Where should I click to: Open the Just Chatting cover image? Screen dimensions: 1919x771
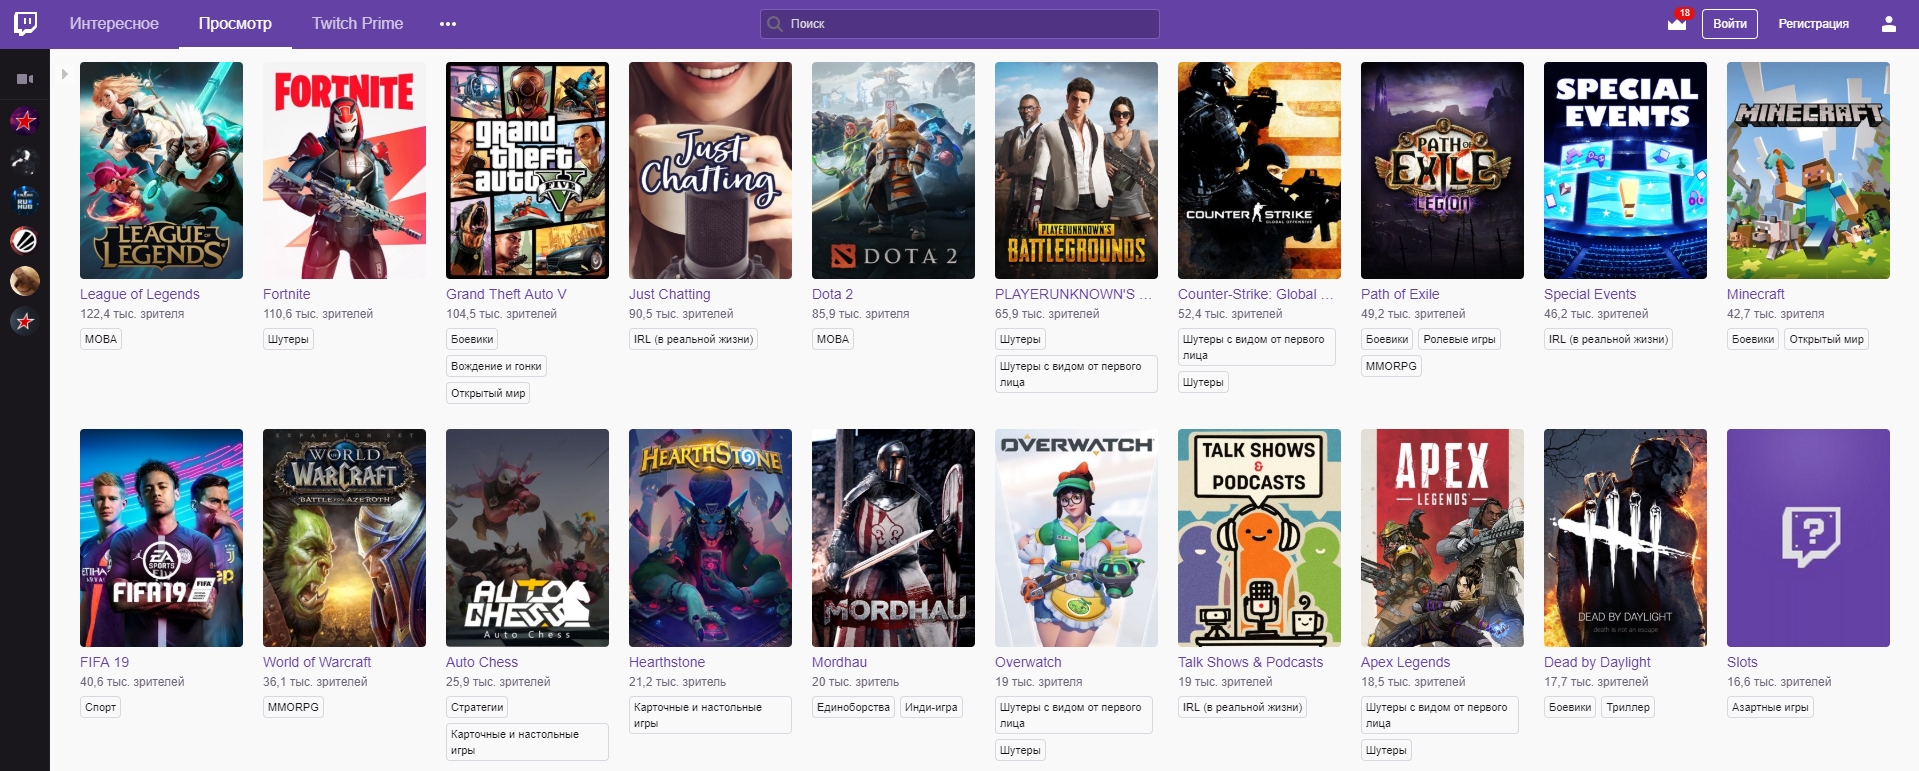pos(710,171)
